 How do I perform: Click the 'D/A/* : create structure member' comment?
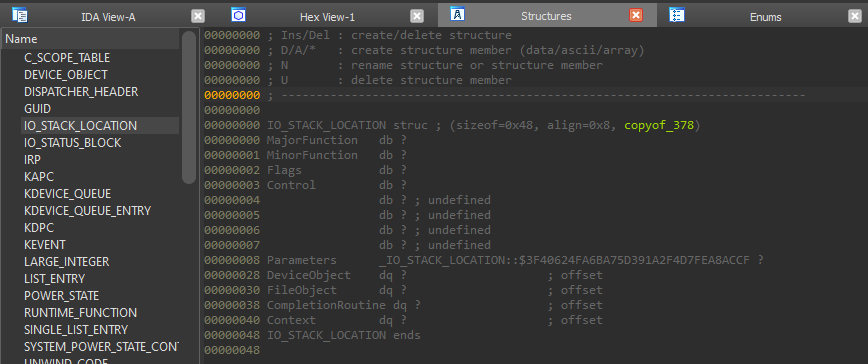456,50
